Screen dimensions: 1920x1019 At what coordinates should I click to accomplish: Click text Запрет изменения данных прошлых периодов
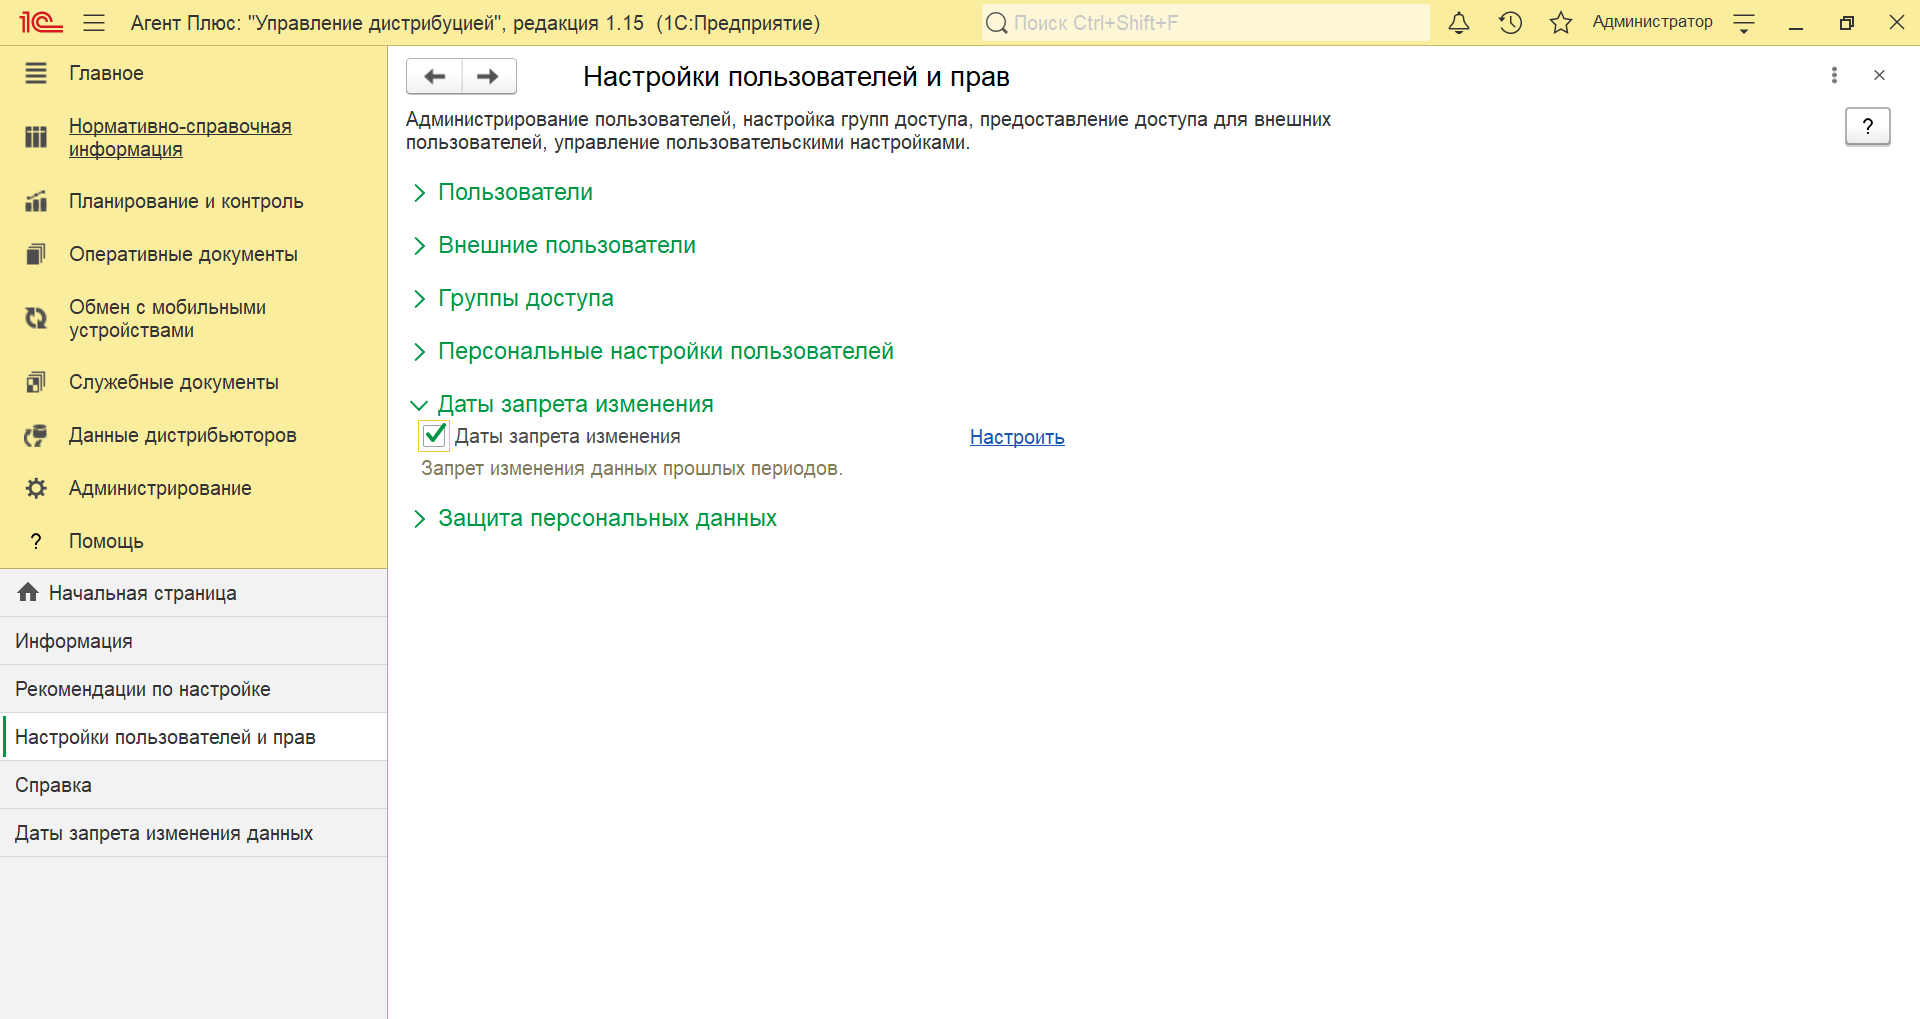click(x=632, y=468)
